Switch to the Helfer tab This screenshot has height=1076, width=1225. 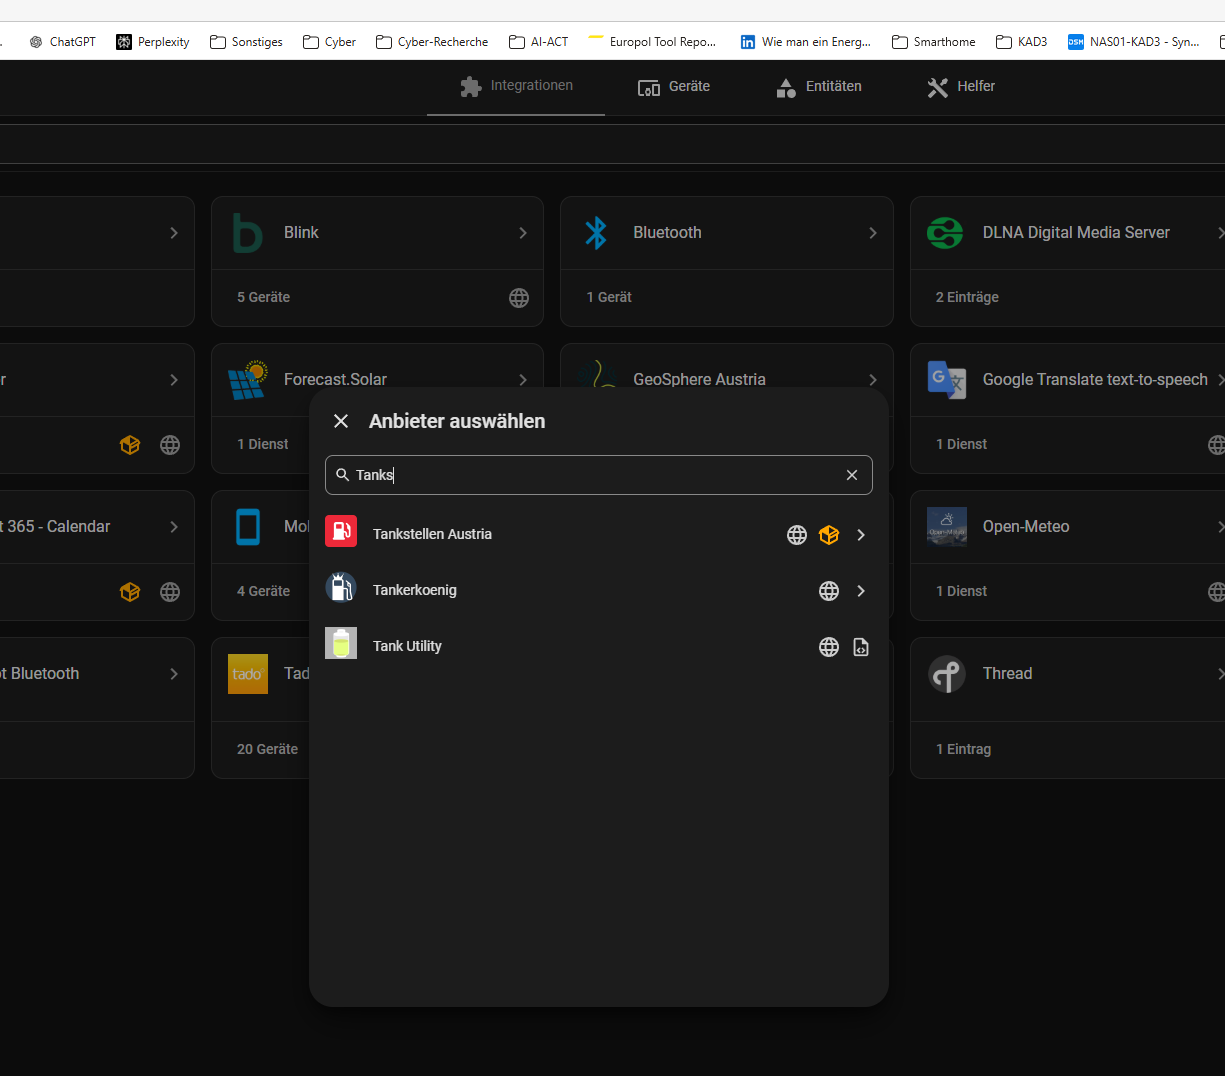pos(961,87)
